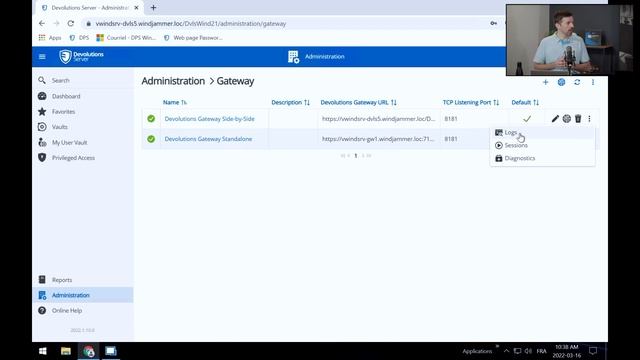Image resolution: width=640 pixels, height=360 pixels.
Task: Click the Vaults icon
Action: (x=42, y=127)
